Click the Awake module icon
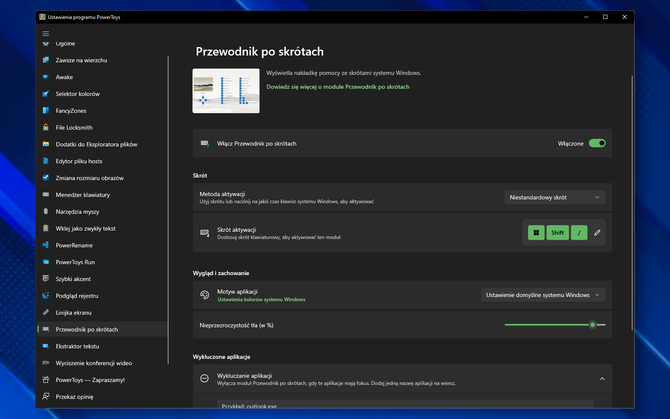The image size is (670, 419). (46, 77)
